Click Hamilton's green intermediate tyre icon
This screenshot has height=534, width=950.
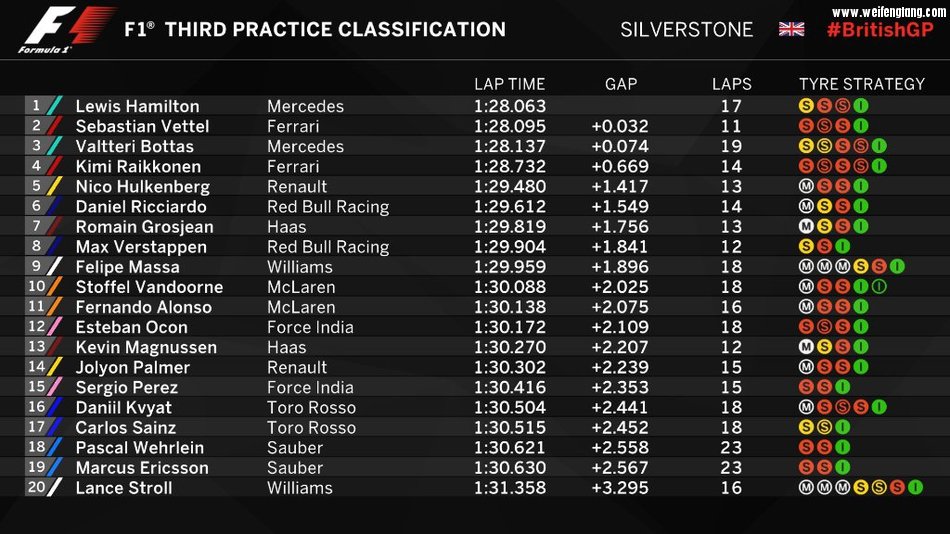tap(861, 106)
